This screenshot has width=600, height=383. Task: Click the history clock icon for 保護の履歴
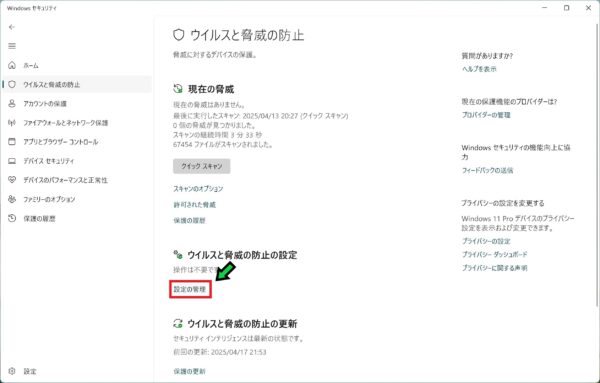pyautogui.click(x=12, y=218)
